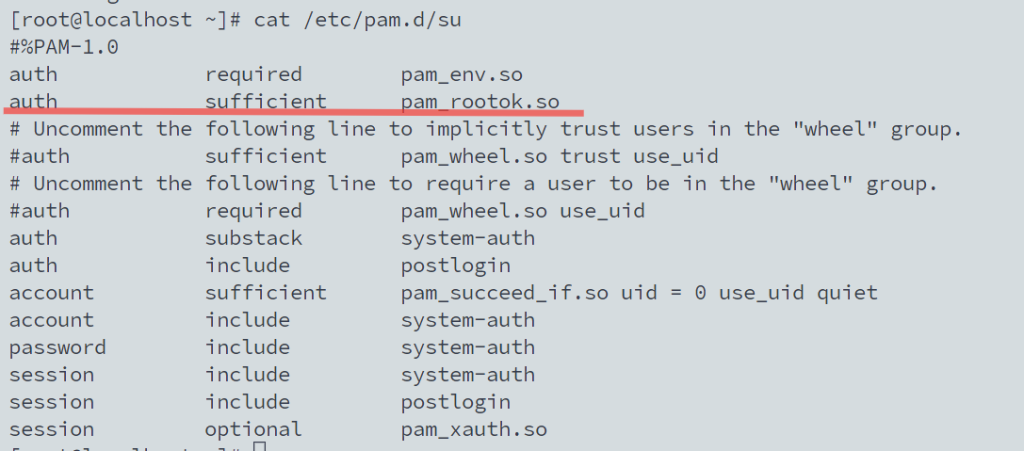Click the comment about trusting wheel group
The image size is (1024, 451).
click(486, 129)
